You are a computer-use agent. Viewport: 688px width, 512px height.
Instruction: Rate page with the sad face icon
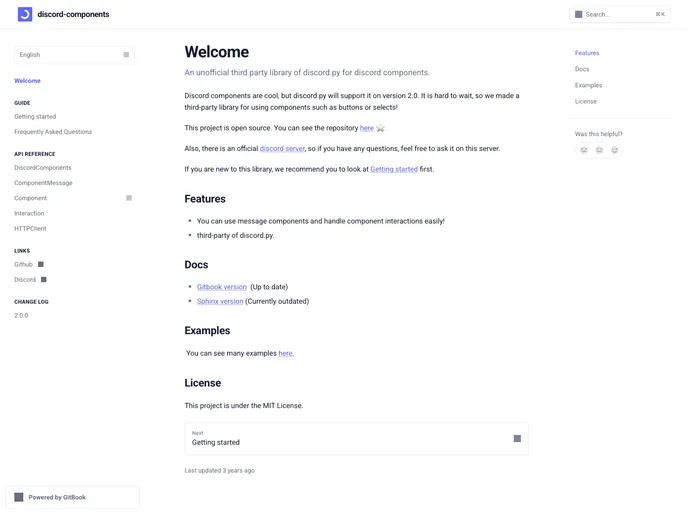(x=584, y=150)
